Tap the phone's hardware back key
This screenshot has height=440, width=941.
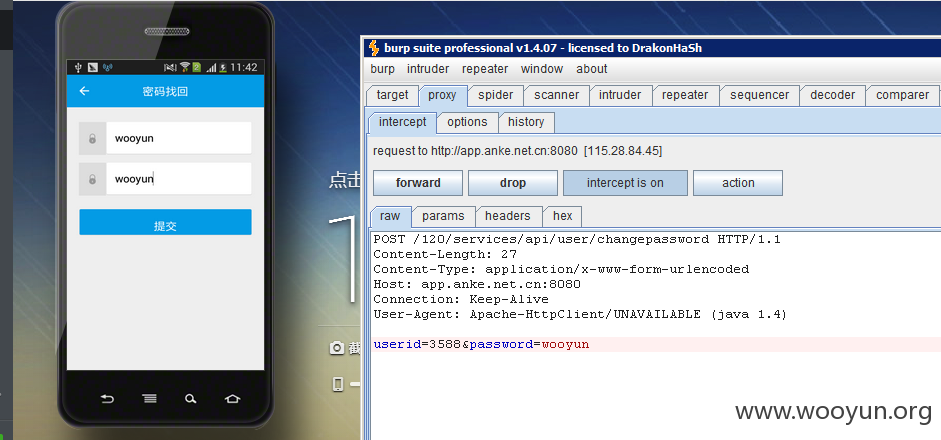point(107,399)
